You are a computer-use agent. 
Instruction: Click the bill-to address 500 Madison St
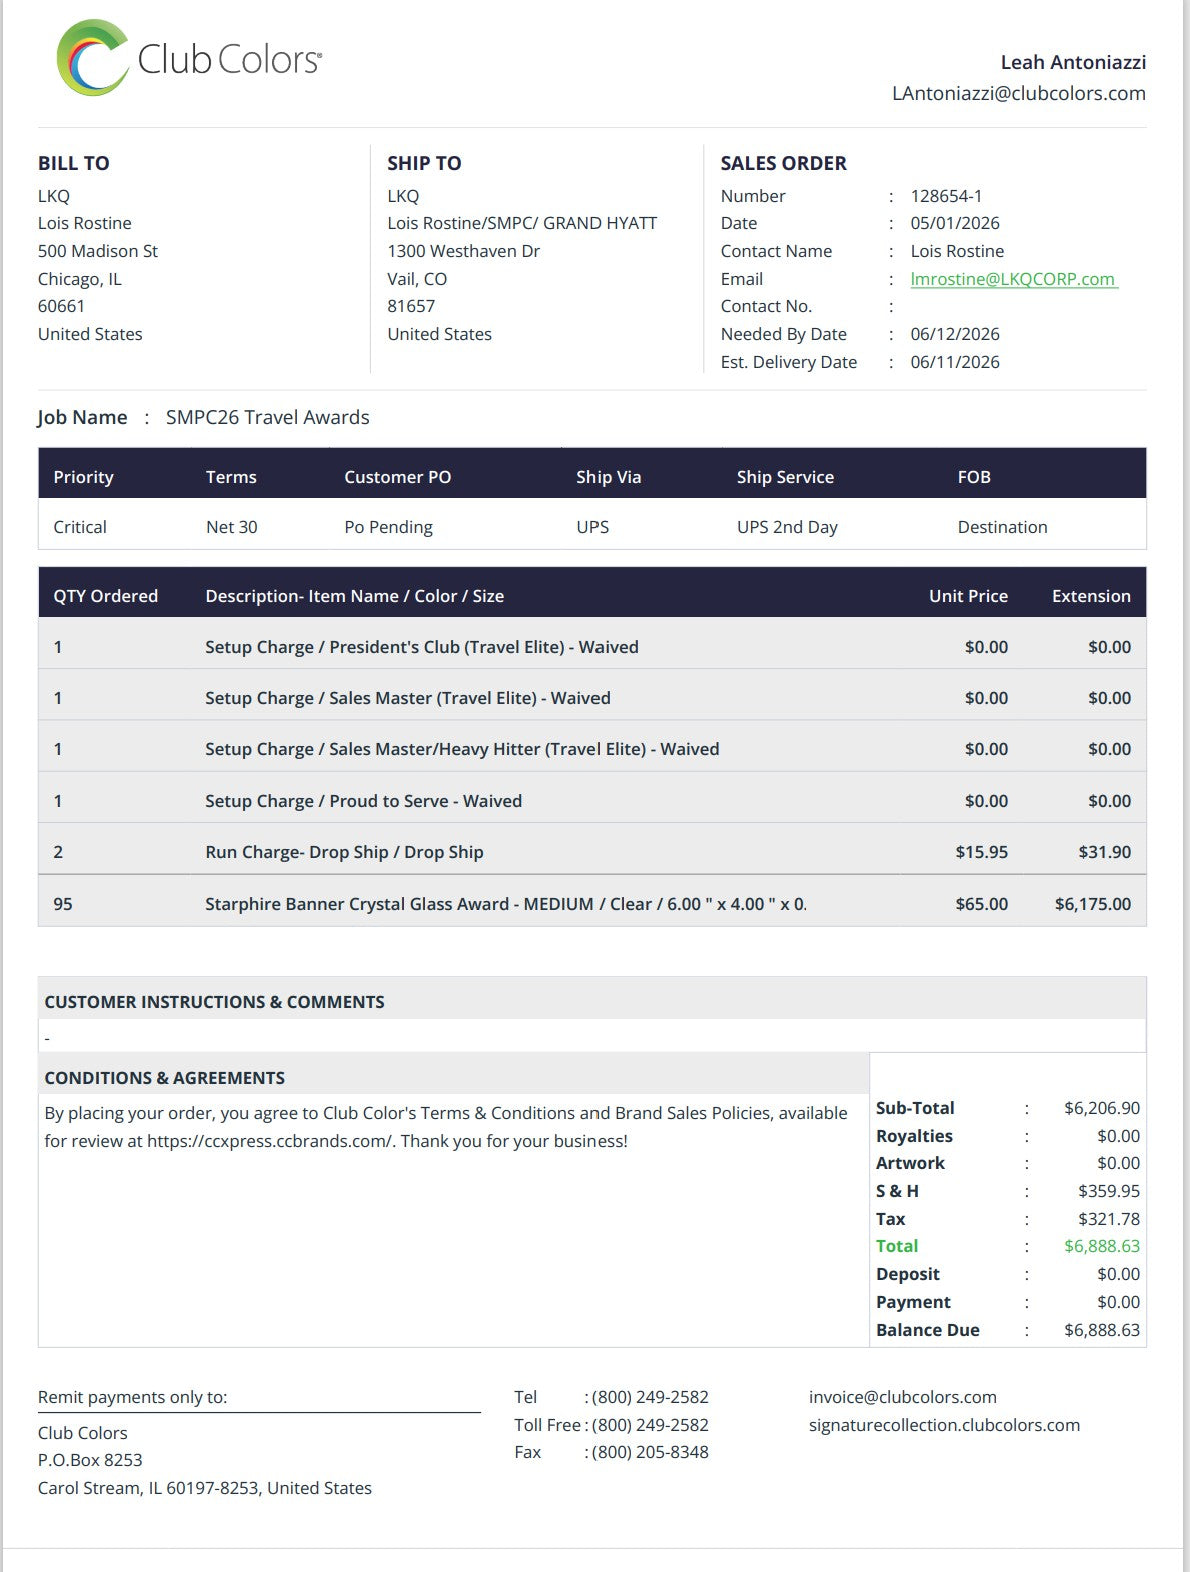point(98,251)
